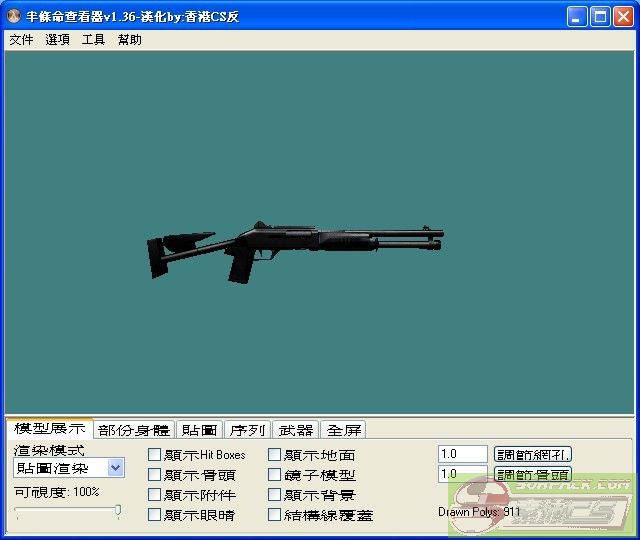Enable the 鏡子模型 checkbox
The width and height of the screenshot is (640, 540).
(x=274, y=475)
